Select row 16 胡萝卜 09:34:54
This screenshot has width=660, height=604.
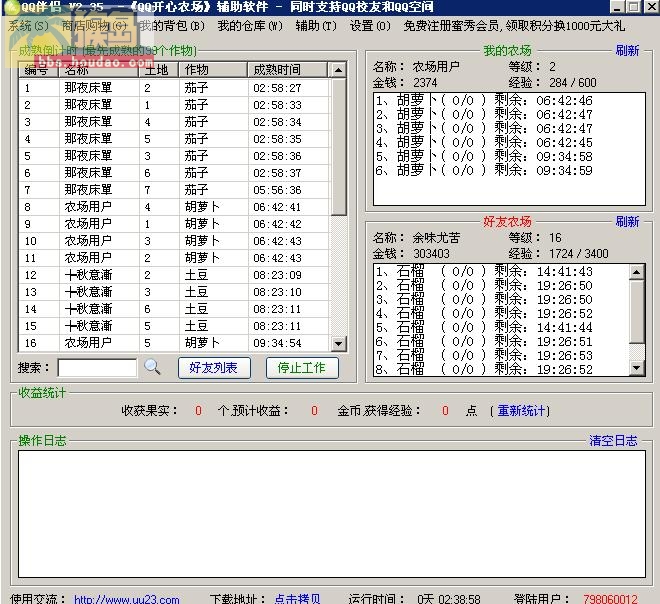(x=174, y=343)
